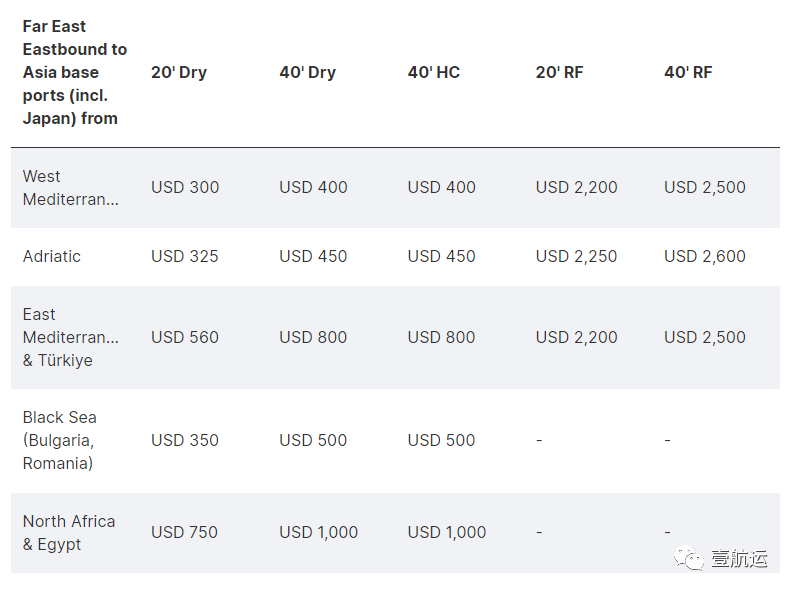
Task: Select Black Sea (Bulgaria, Romania) row label
Action: [60, 440]
